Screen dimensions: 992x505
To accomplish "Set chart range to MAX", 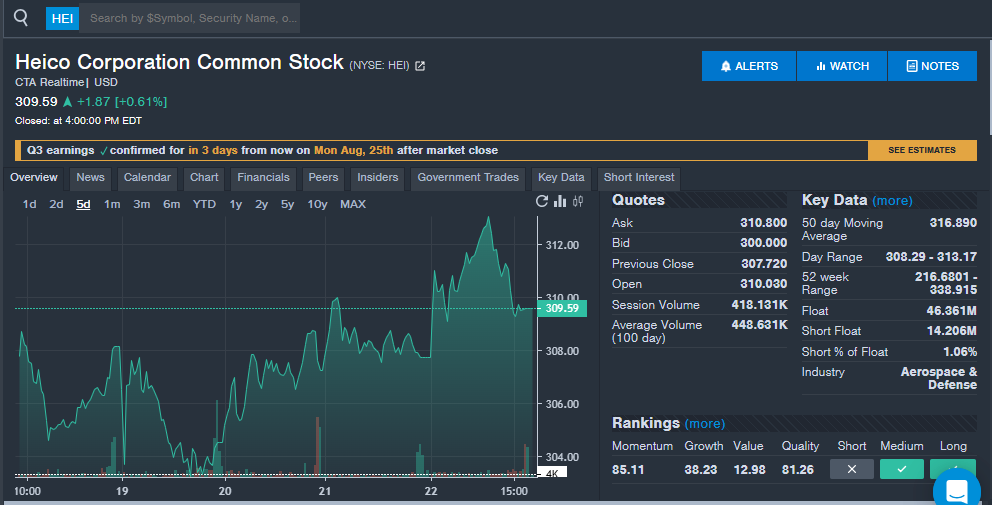I will coord(353,204).
